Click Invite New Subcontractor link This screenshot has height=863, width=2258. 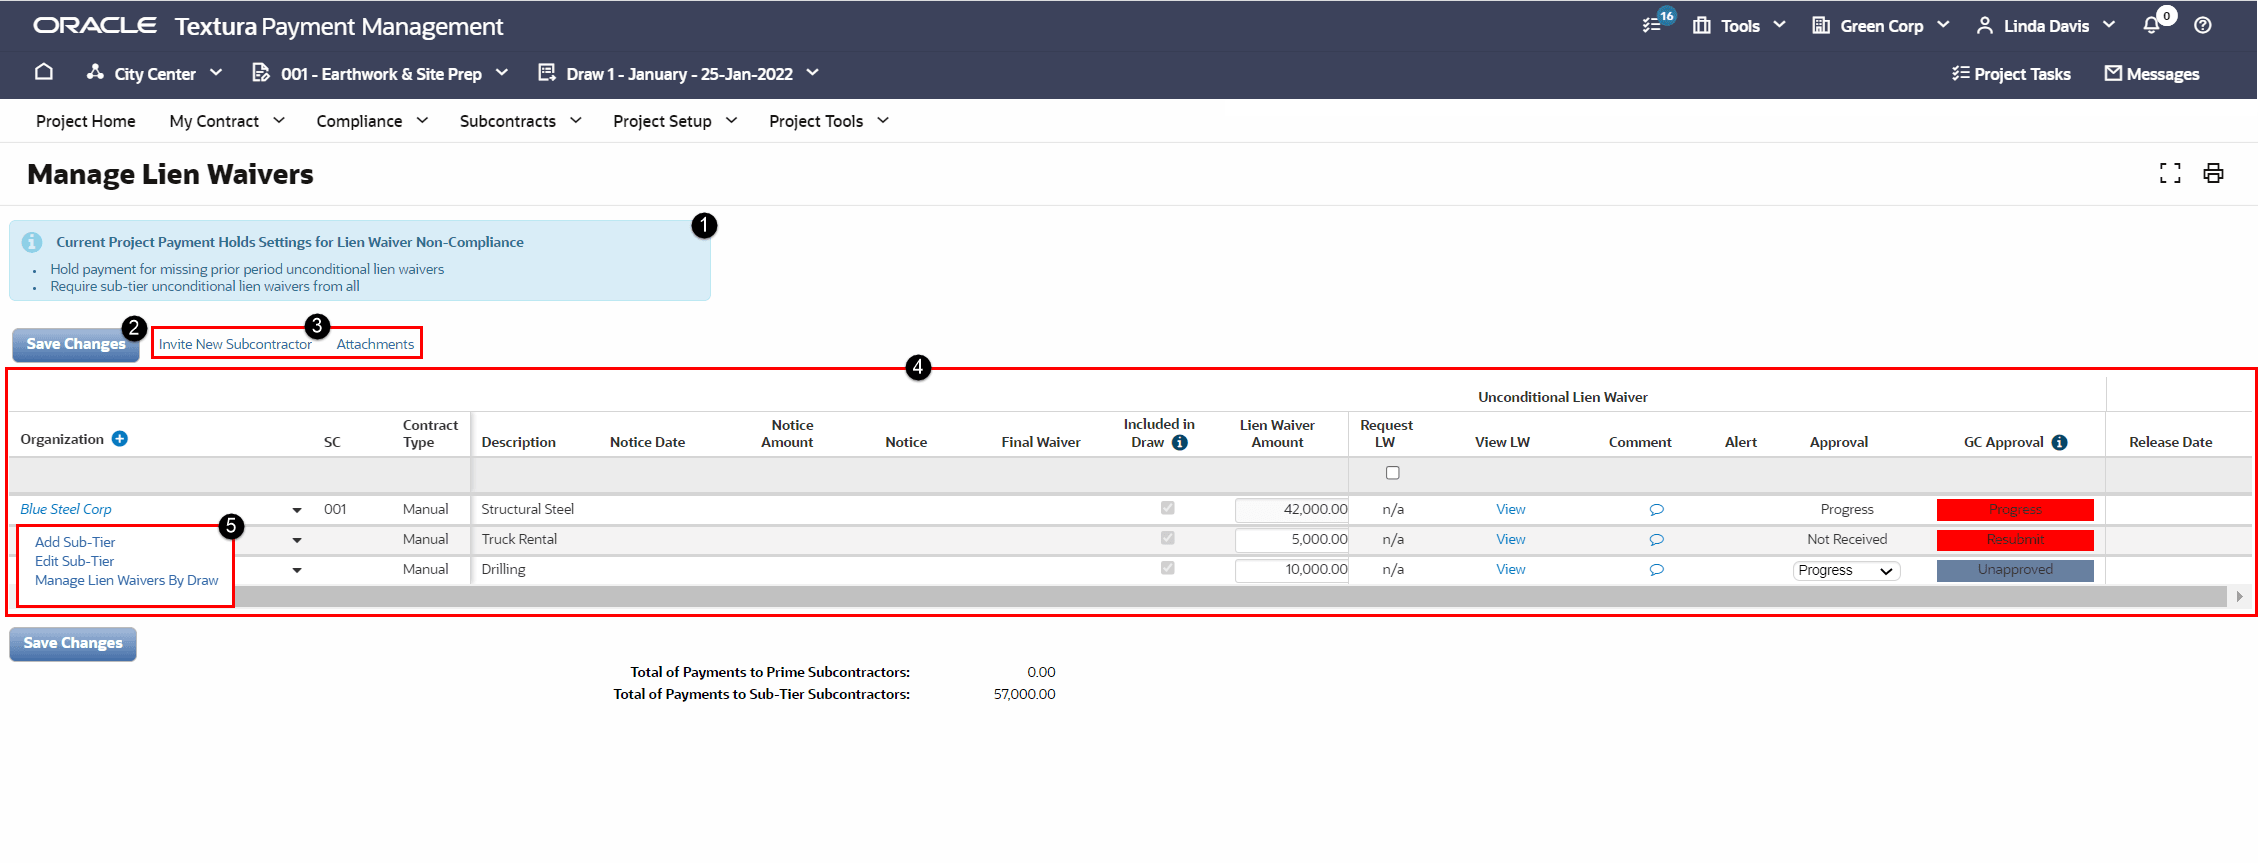click(235, 344)
